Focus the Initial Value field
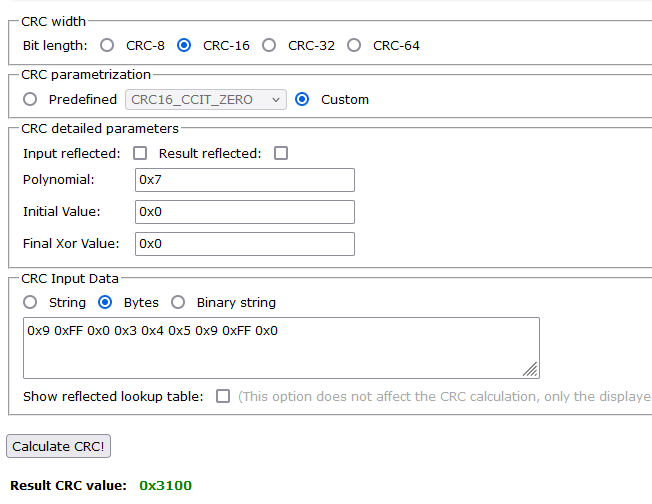Screen dimensions: 652x504 point(245,212)
